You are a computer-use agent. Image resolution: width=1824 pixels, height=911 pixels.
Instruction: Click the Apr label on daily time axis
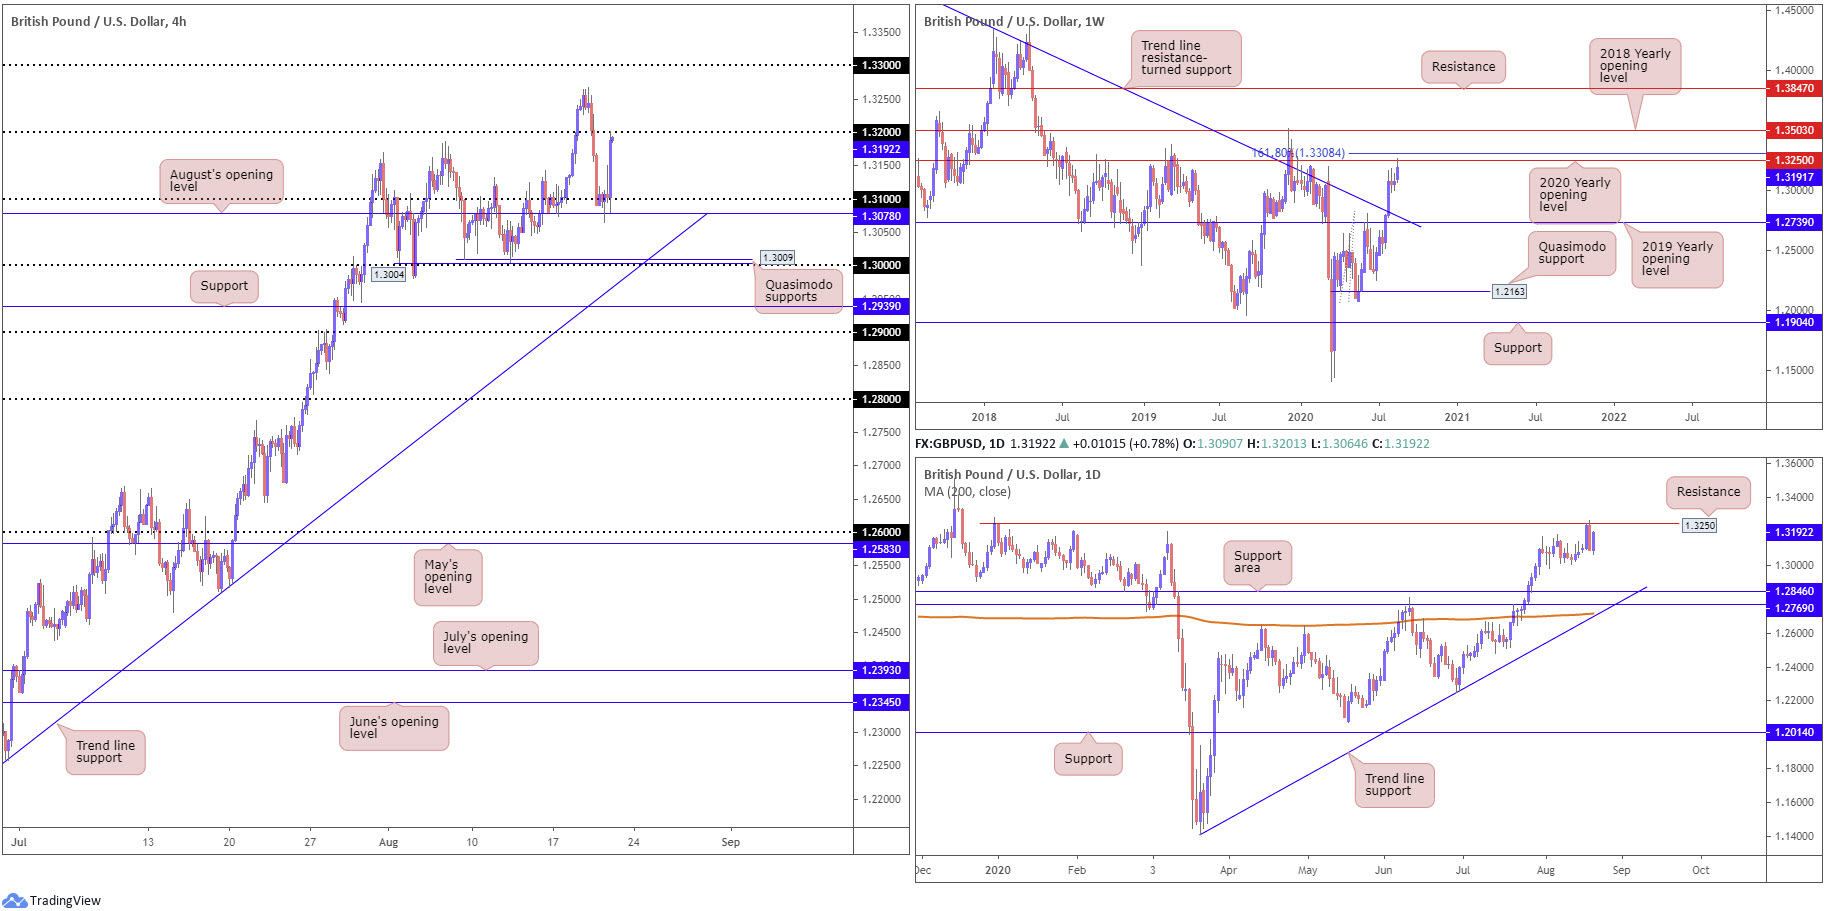pos(1228,870)
